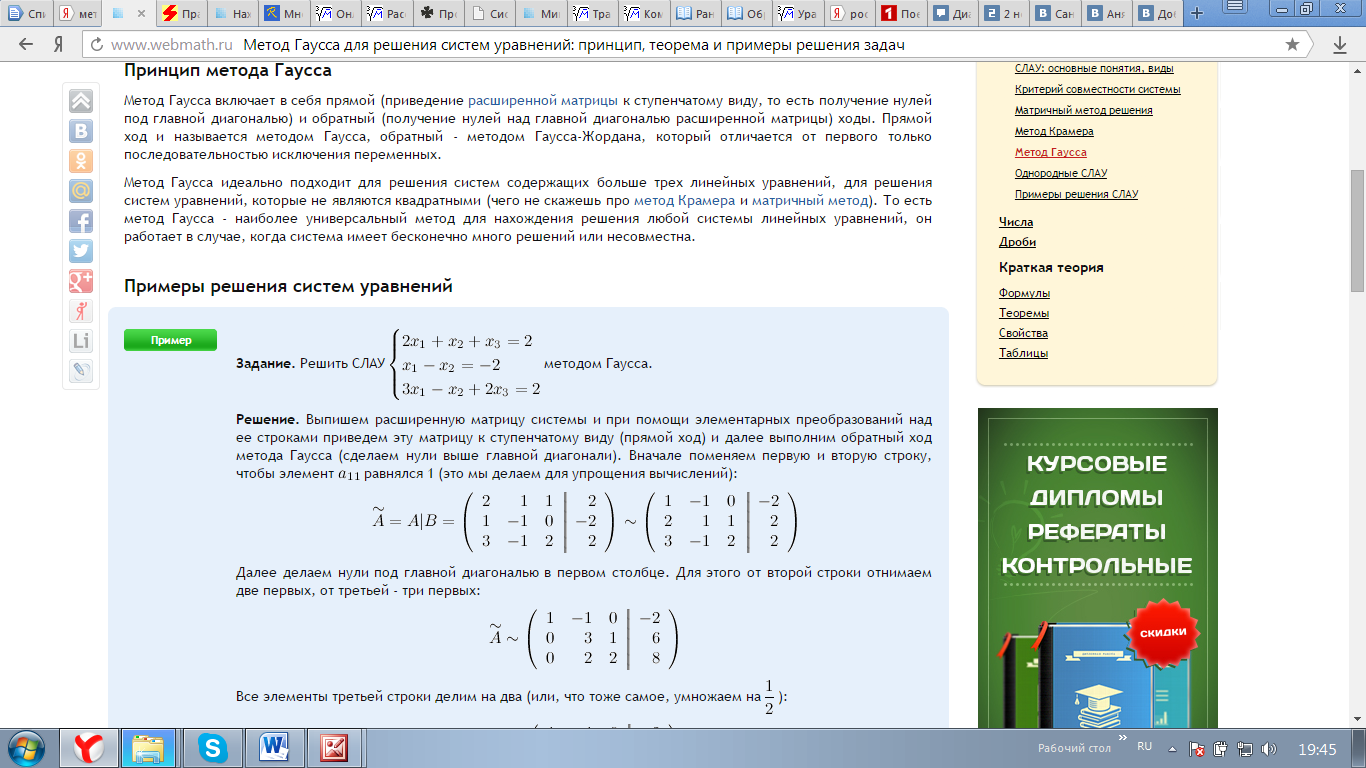Share page via VKontakte sidebar icon

click(81, 131)
